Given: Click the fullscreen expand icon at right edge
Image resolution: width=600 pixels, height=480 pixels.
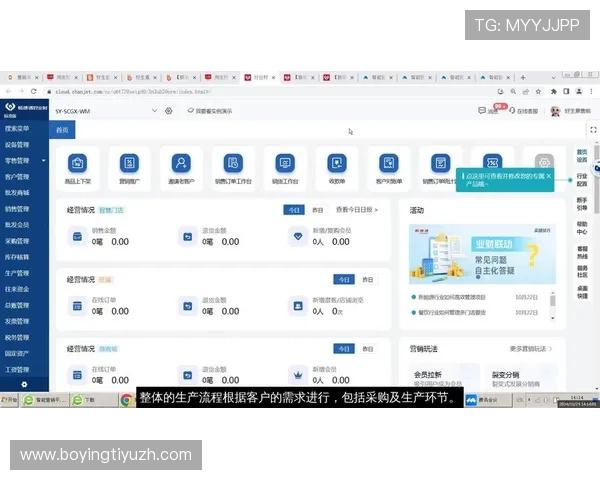Looking at the screenshot, I should pos(593,130).
